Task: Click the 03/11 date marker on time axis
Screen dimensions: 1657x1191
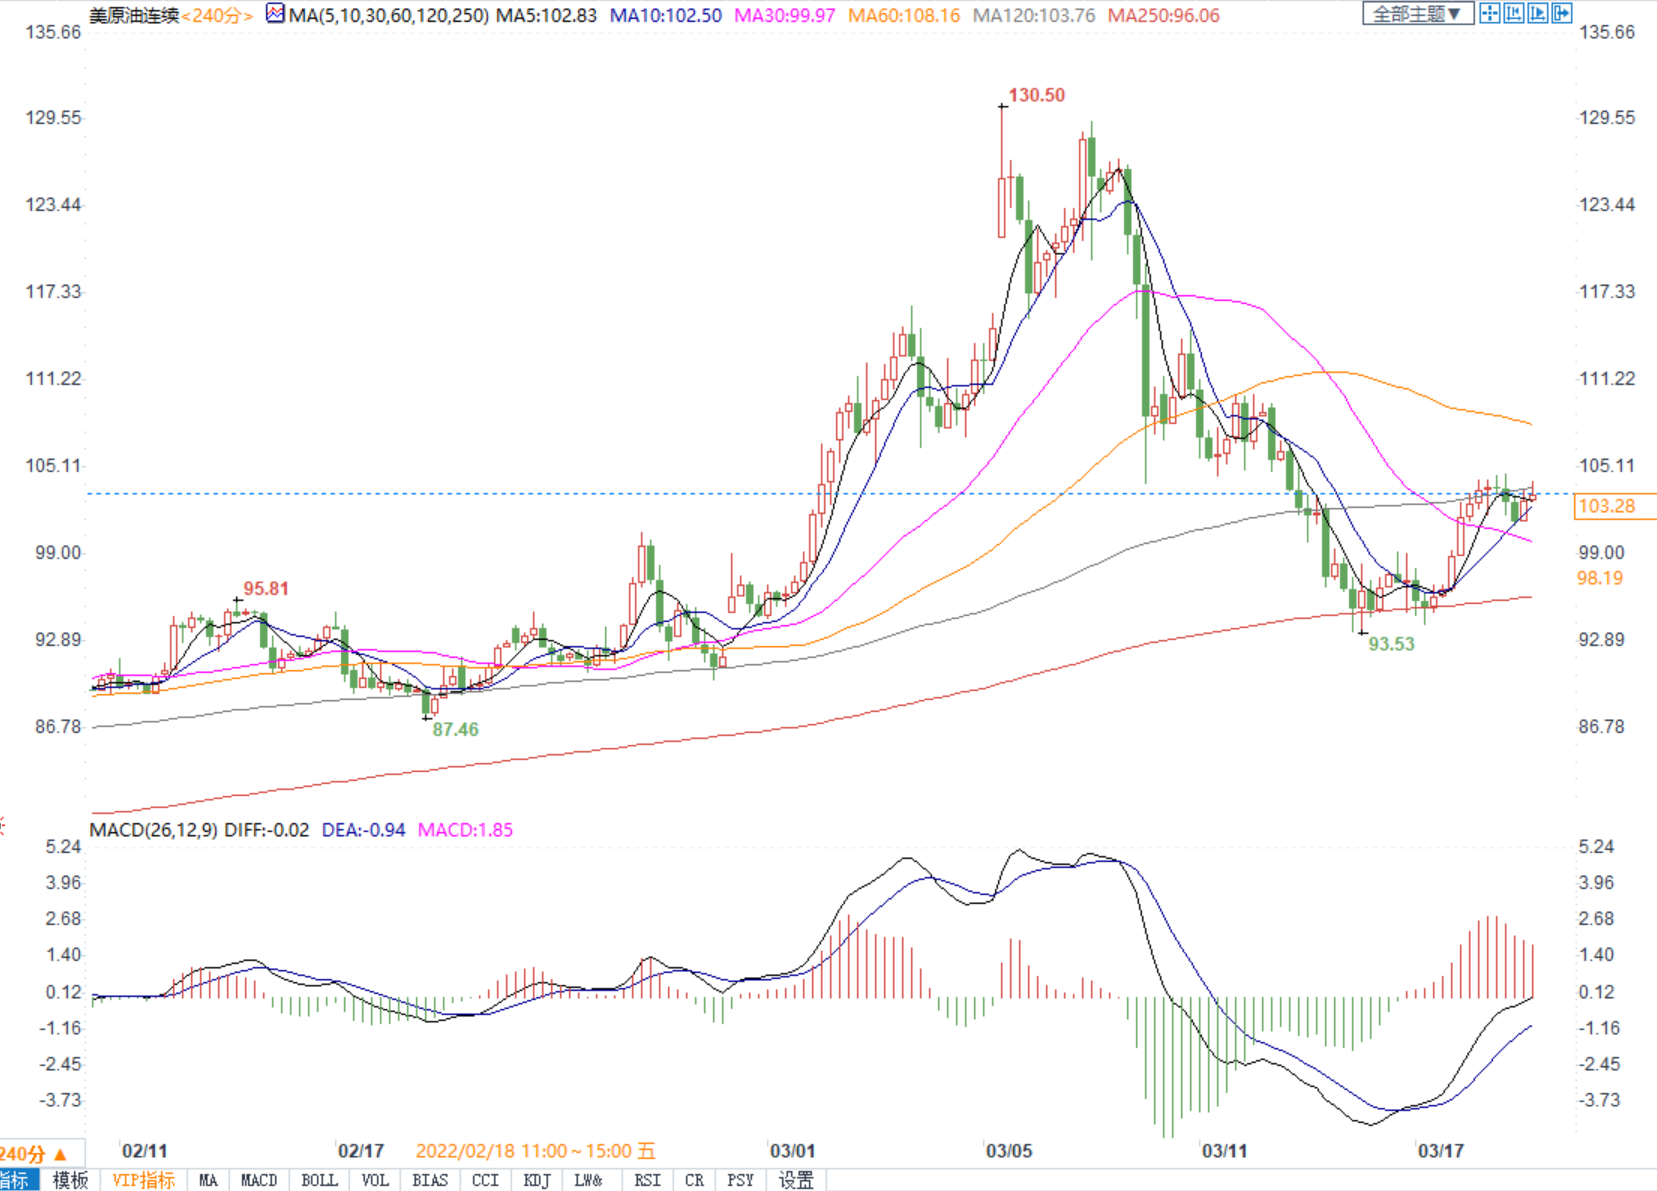Action: (x=1224, y=1151)
